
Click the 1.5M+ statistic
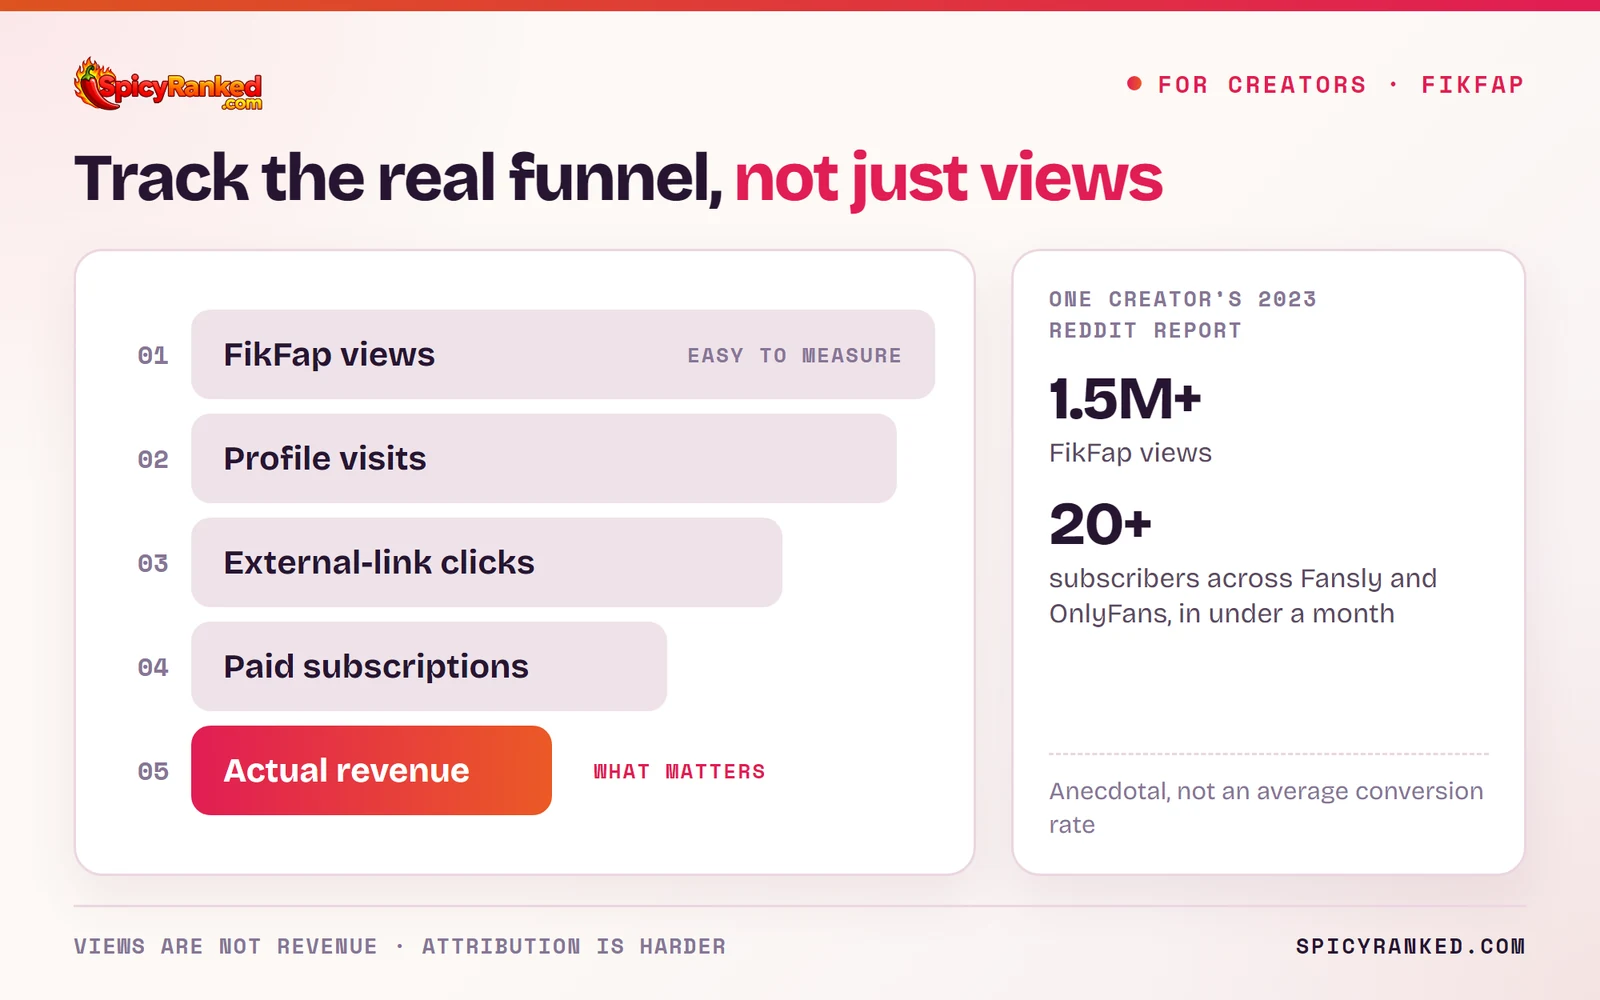1125,399
